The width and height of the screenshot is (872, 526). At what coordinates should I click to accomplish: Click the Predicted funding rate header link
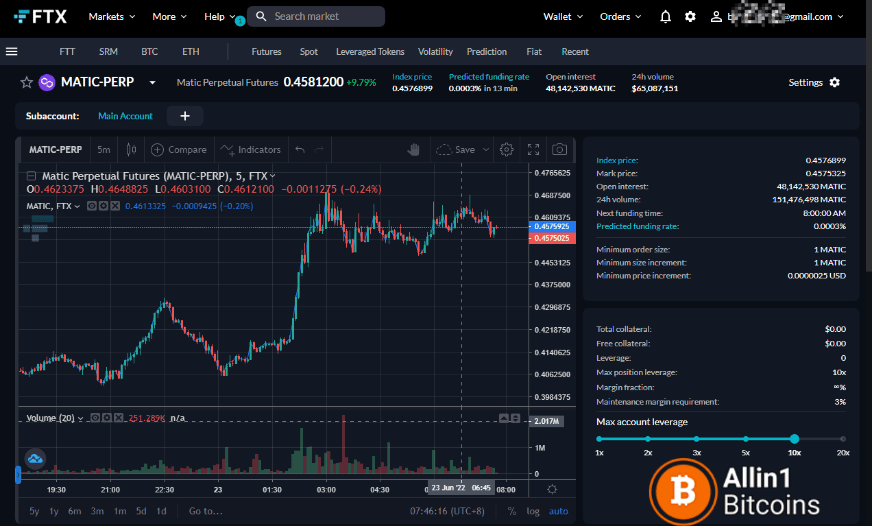coord(489,77)
